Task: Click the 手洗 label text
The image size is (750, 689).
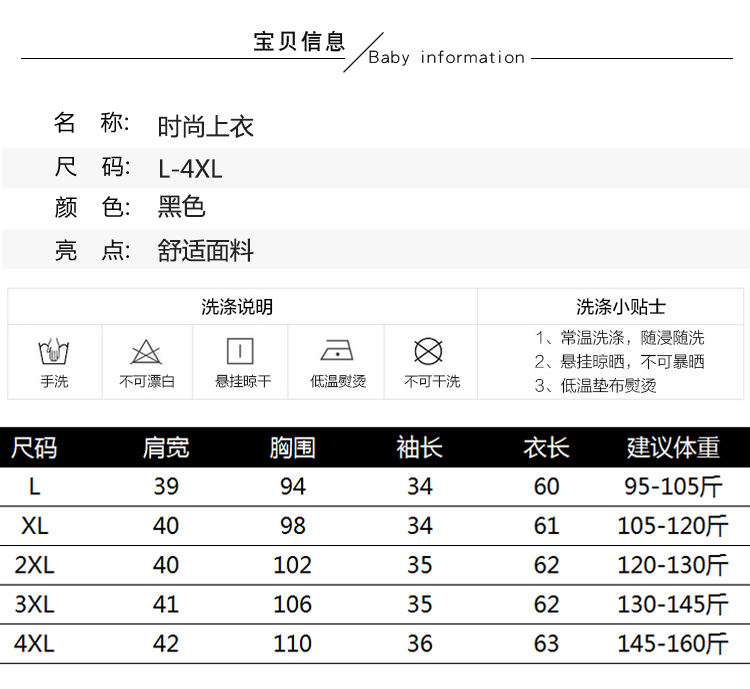Action: 54,381
